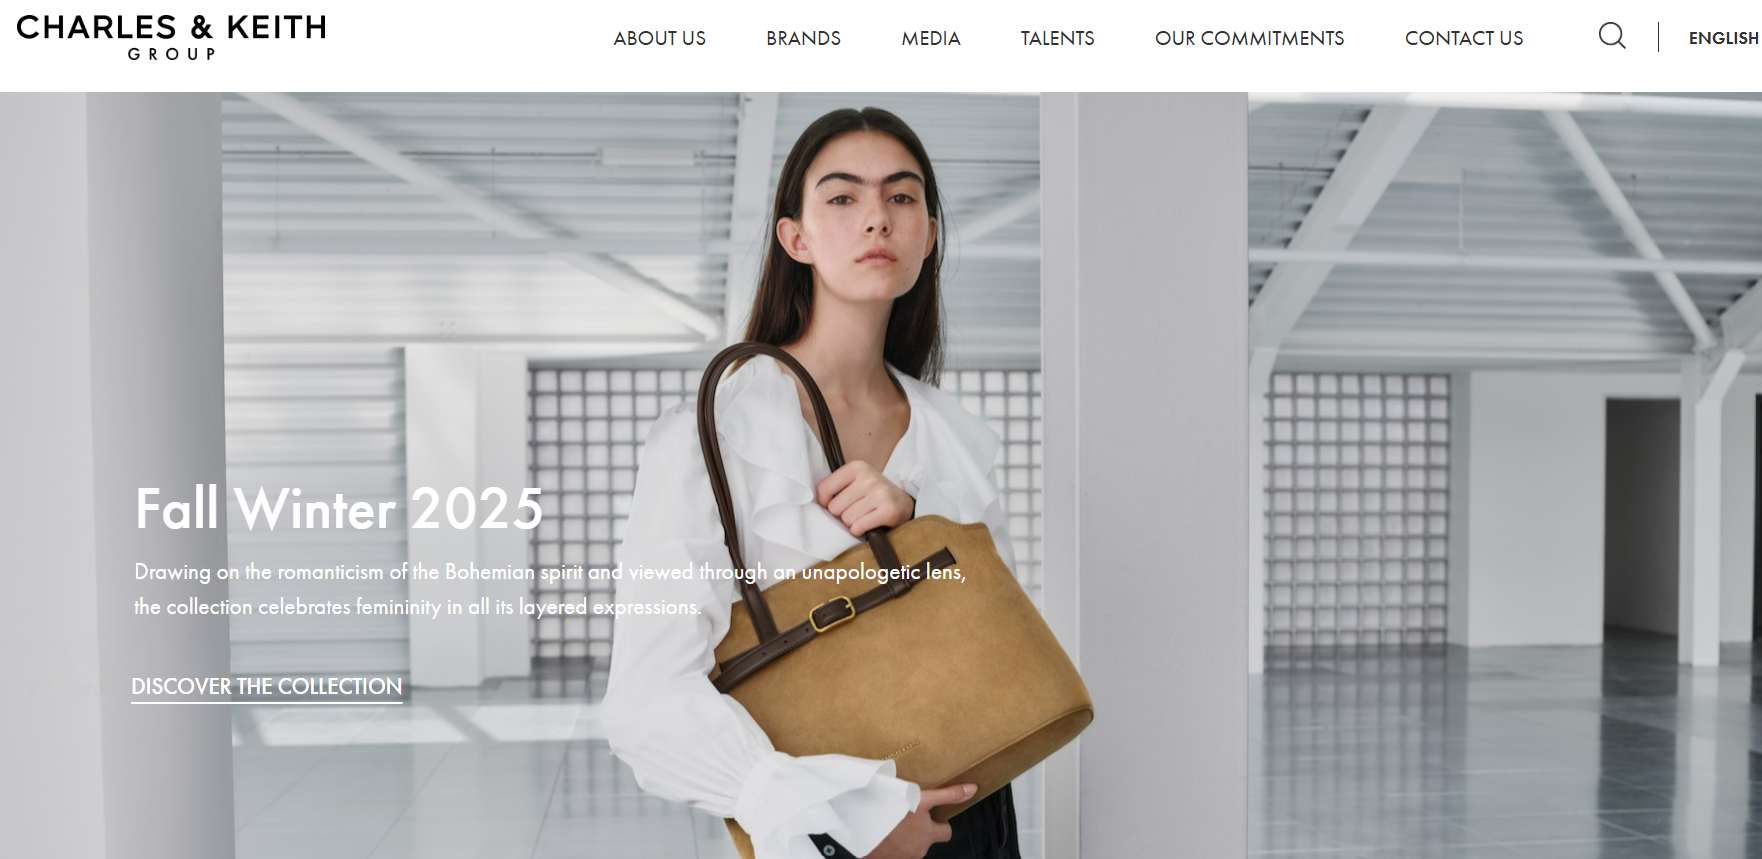Click the Fall Winter 2025 headline

point(339,509)
